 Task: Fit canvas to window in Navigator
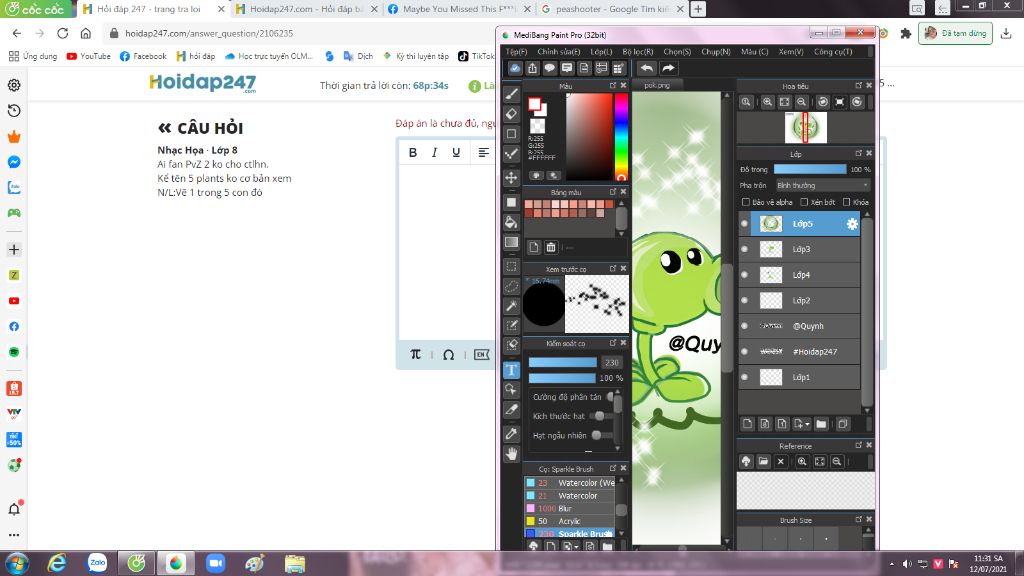[784, 102]
